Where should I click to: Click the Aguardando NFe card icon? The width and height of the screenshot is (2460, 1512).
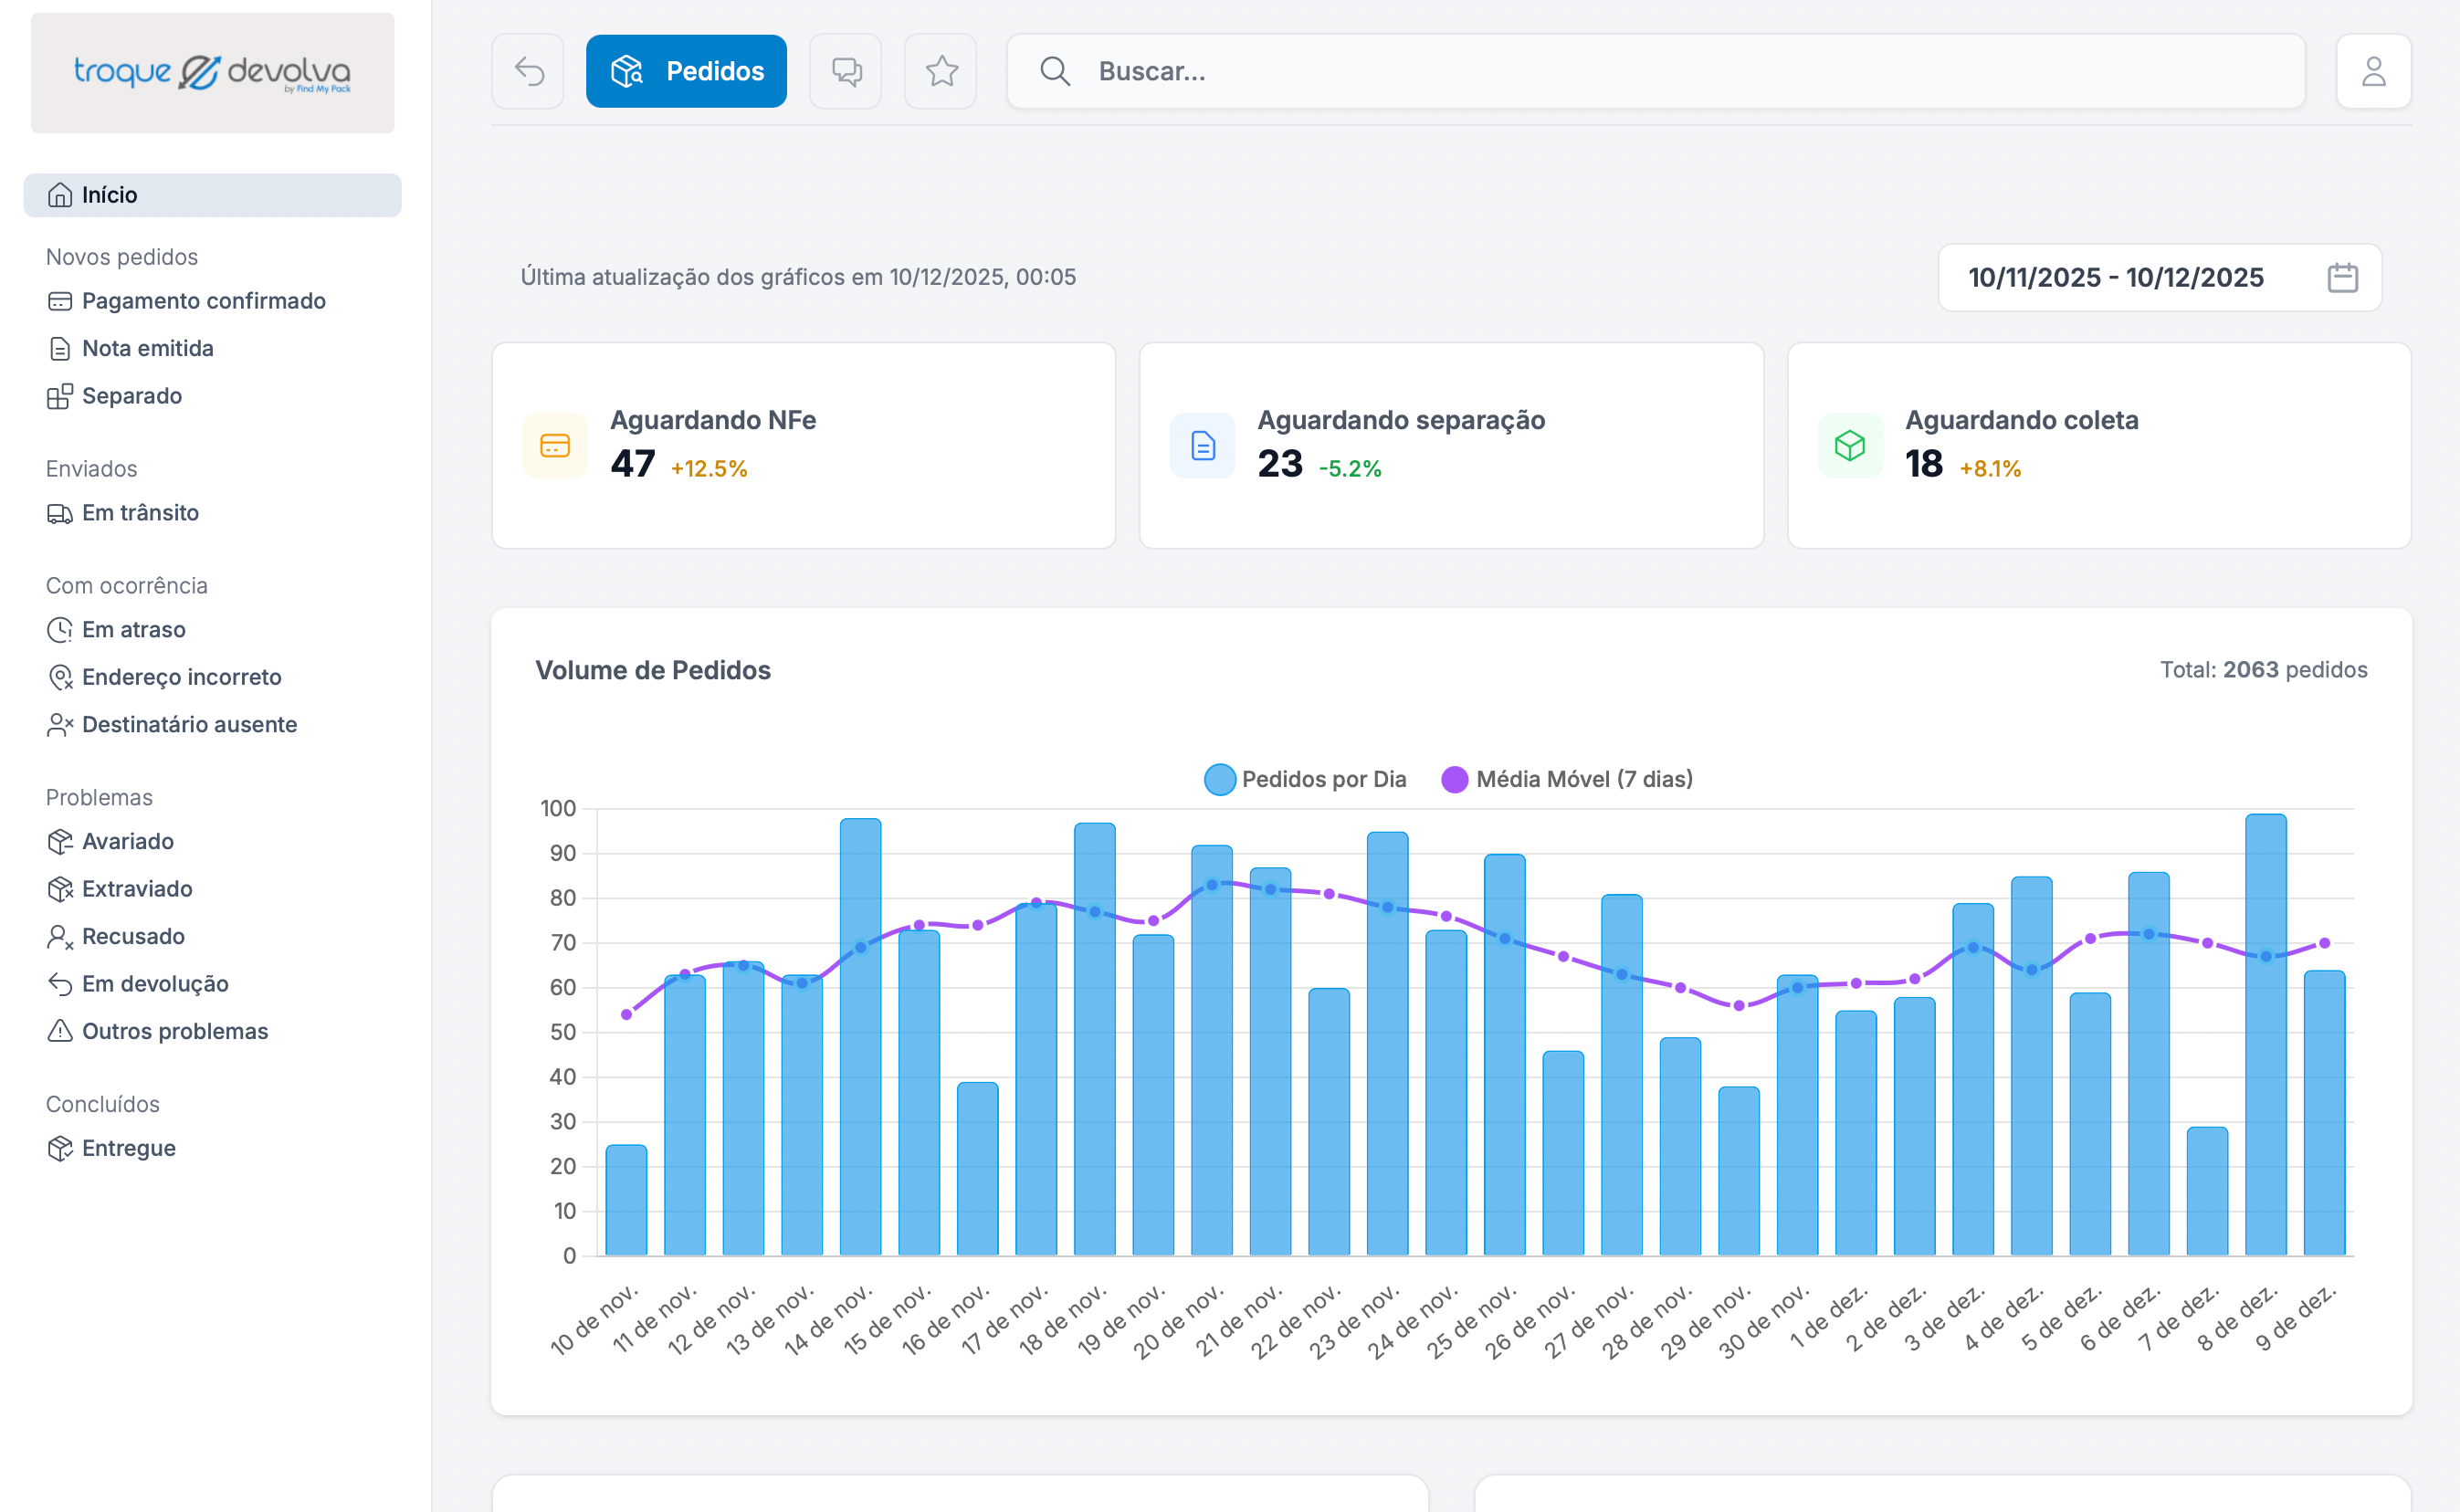point(555,445)
